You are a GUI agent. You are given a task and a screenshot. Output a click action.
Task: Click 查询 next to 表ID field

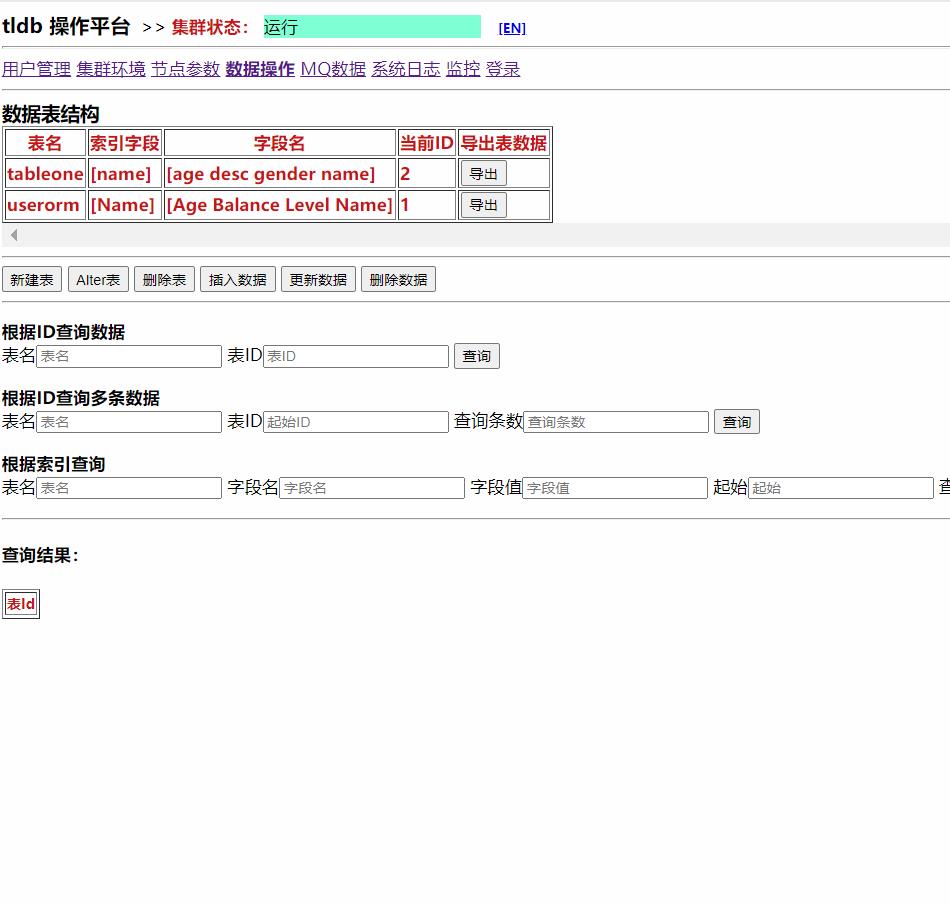[x=476, y=355]
